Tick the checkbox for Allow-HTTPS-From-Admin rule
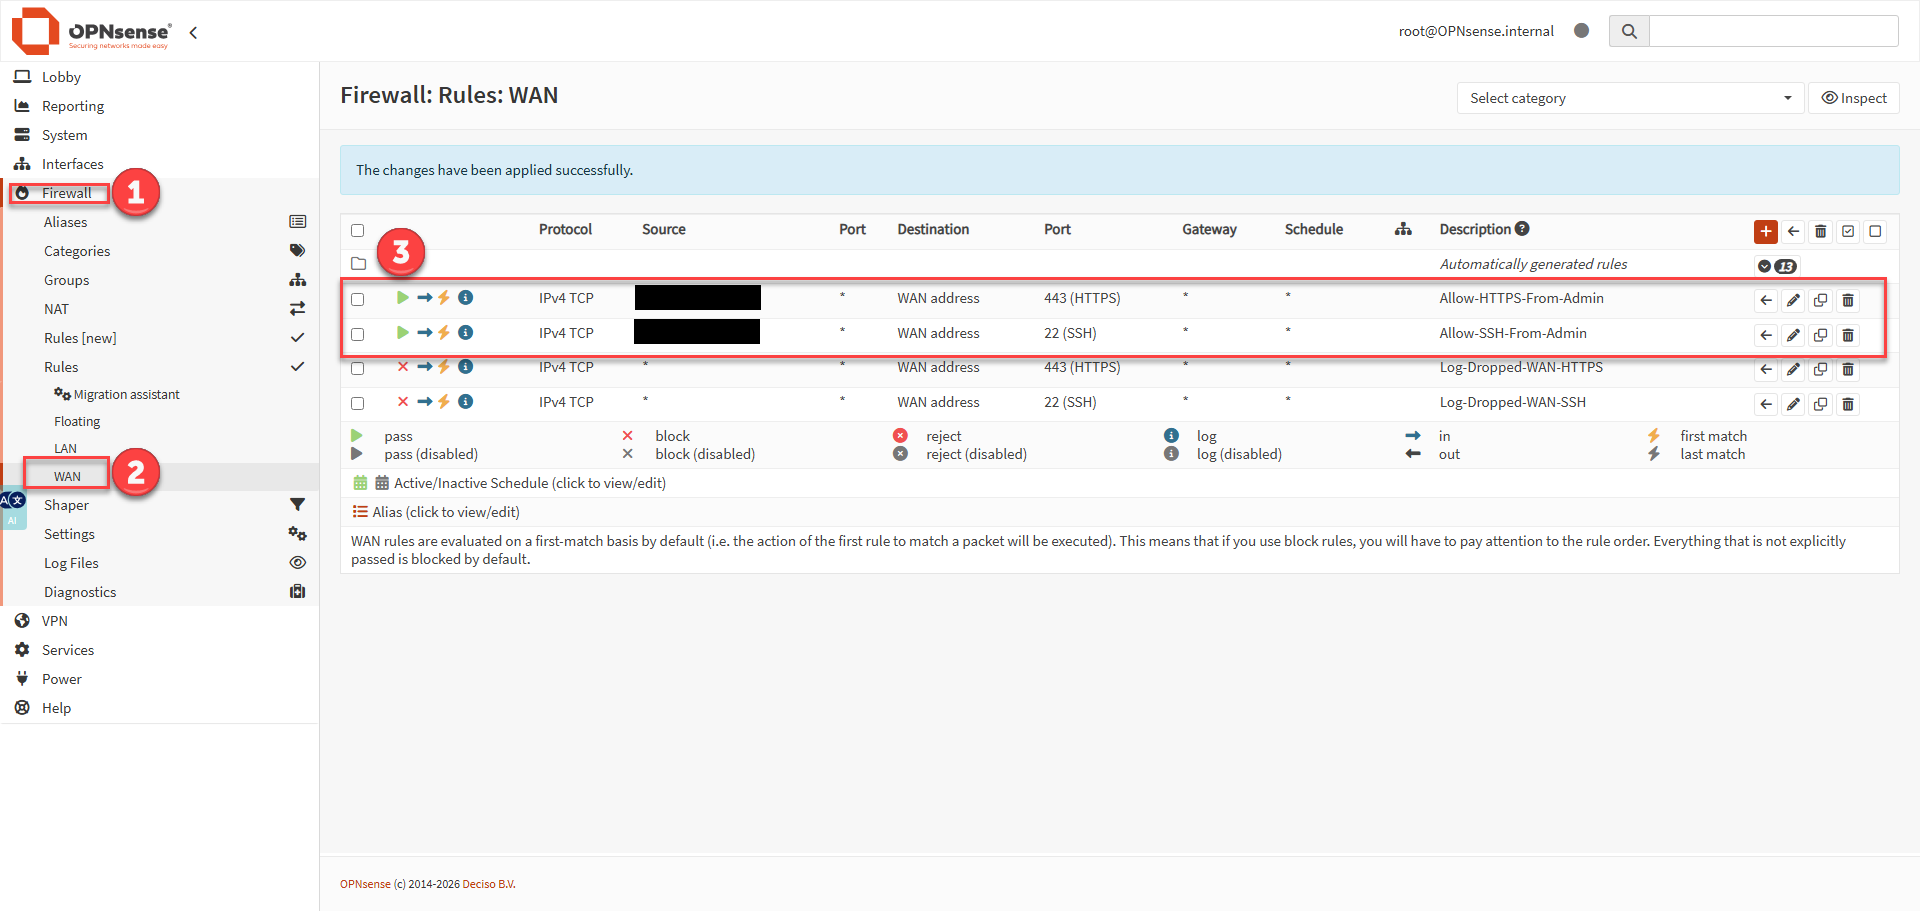 pos(358,299)
